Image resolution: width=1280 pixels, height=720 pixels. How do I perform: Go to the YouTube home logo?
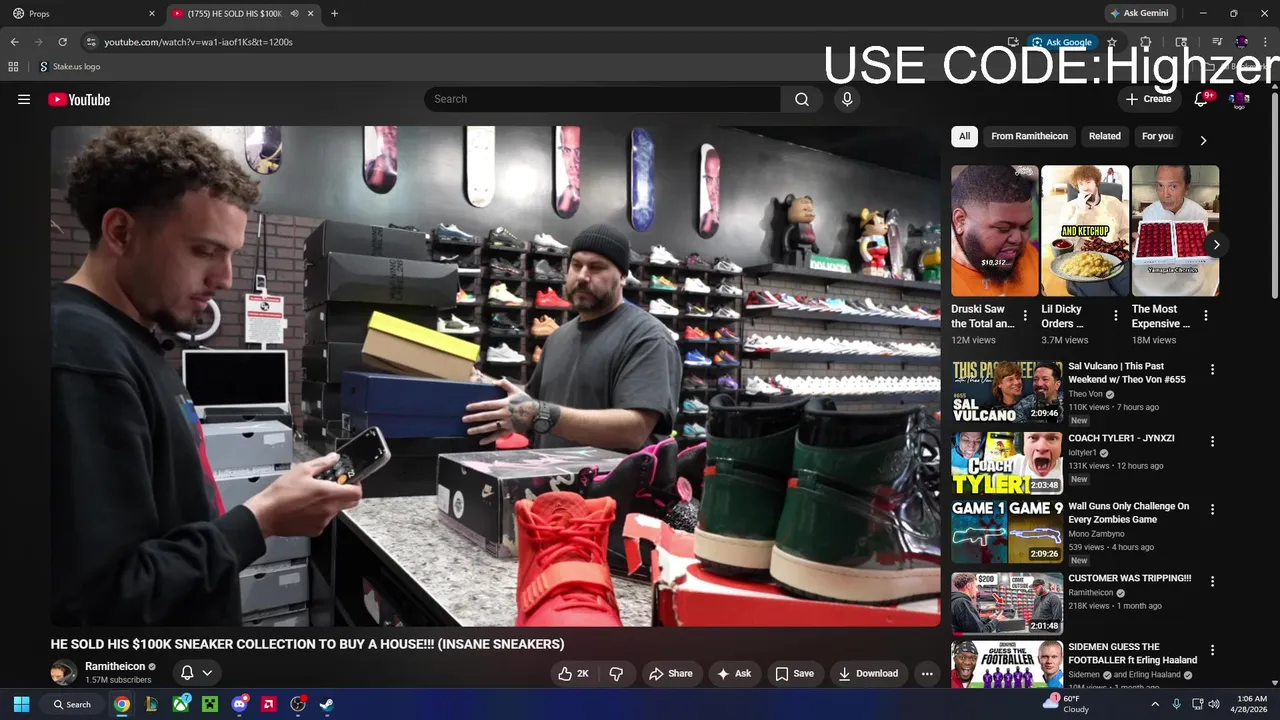[79, 99]
